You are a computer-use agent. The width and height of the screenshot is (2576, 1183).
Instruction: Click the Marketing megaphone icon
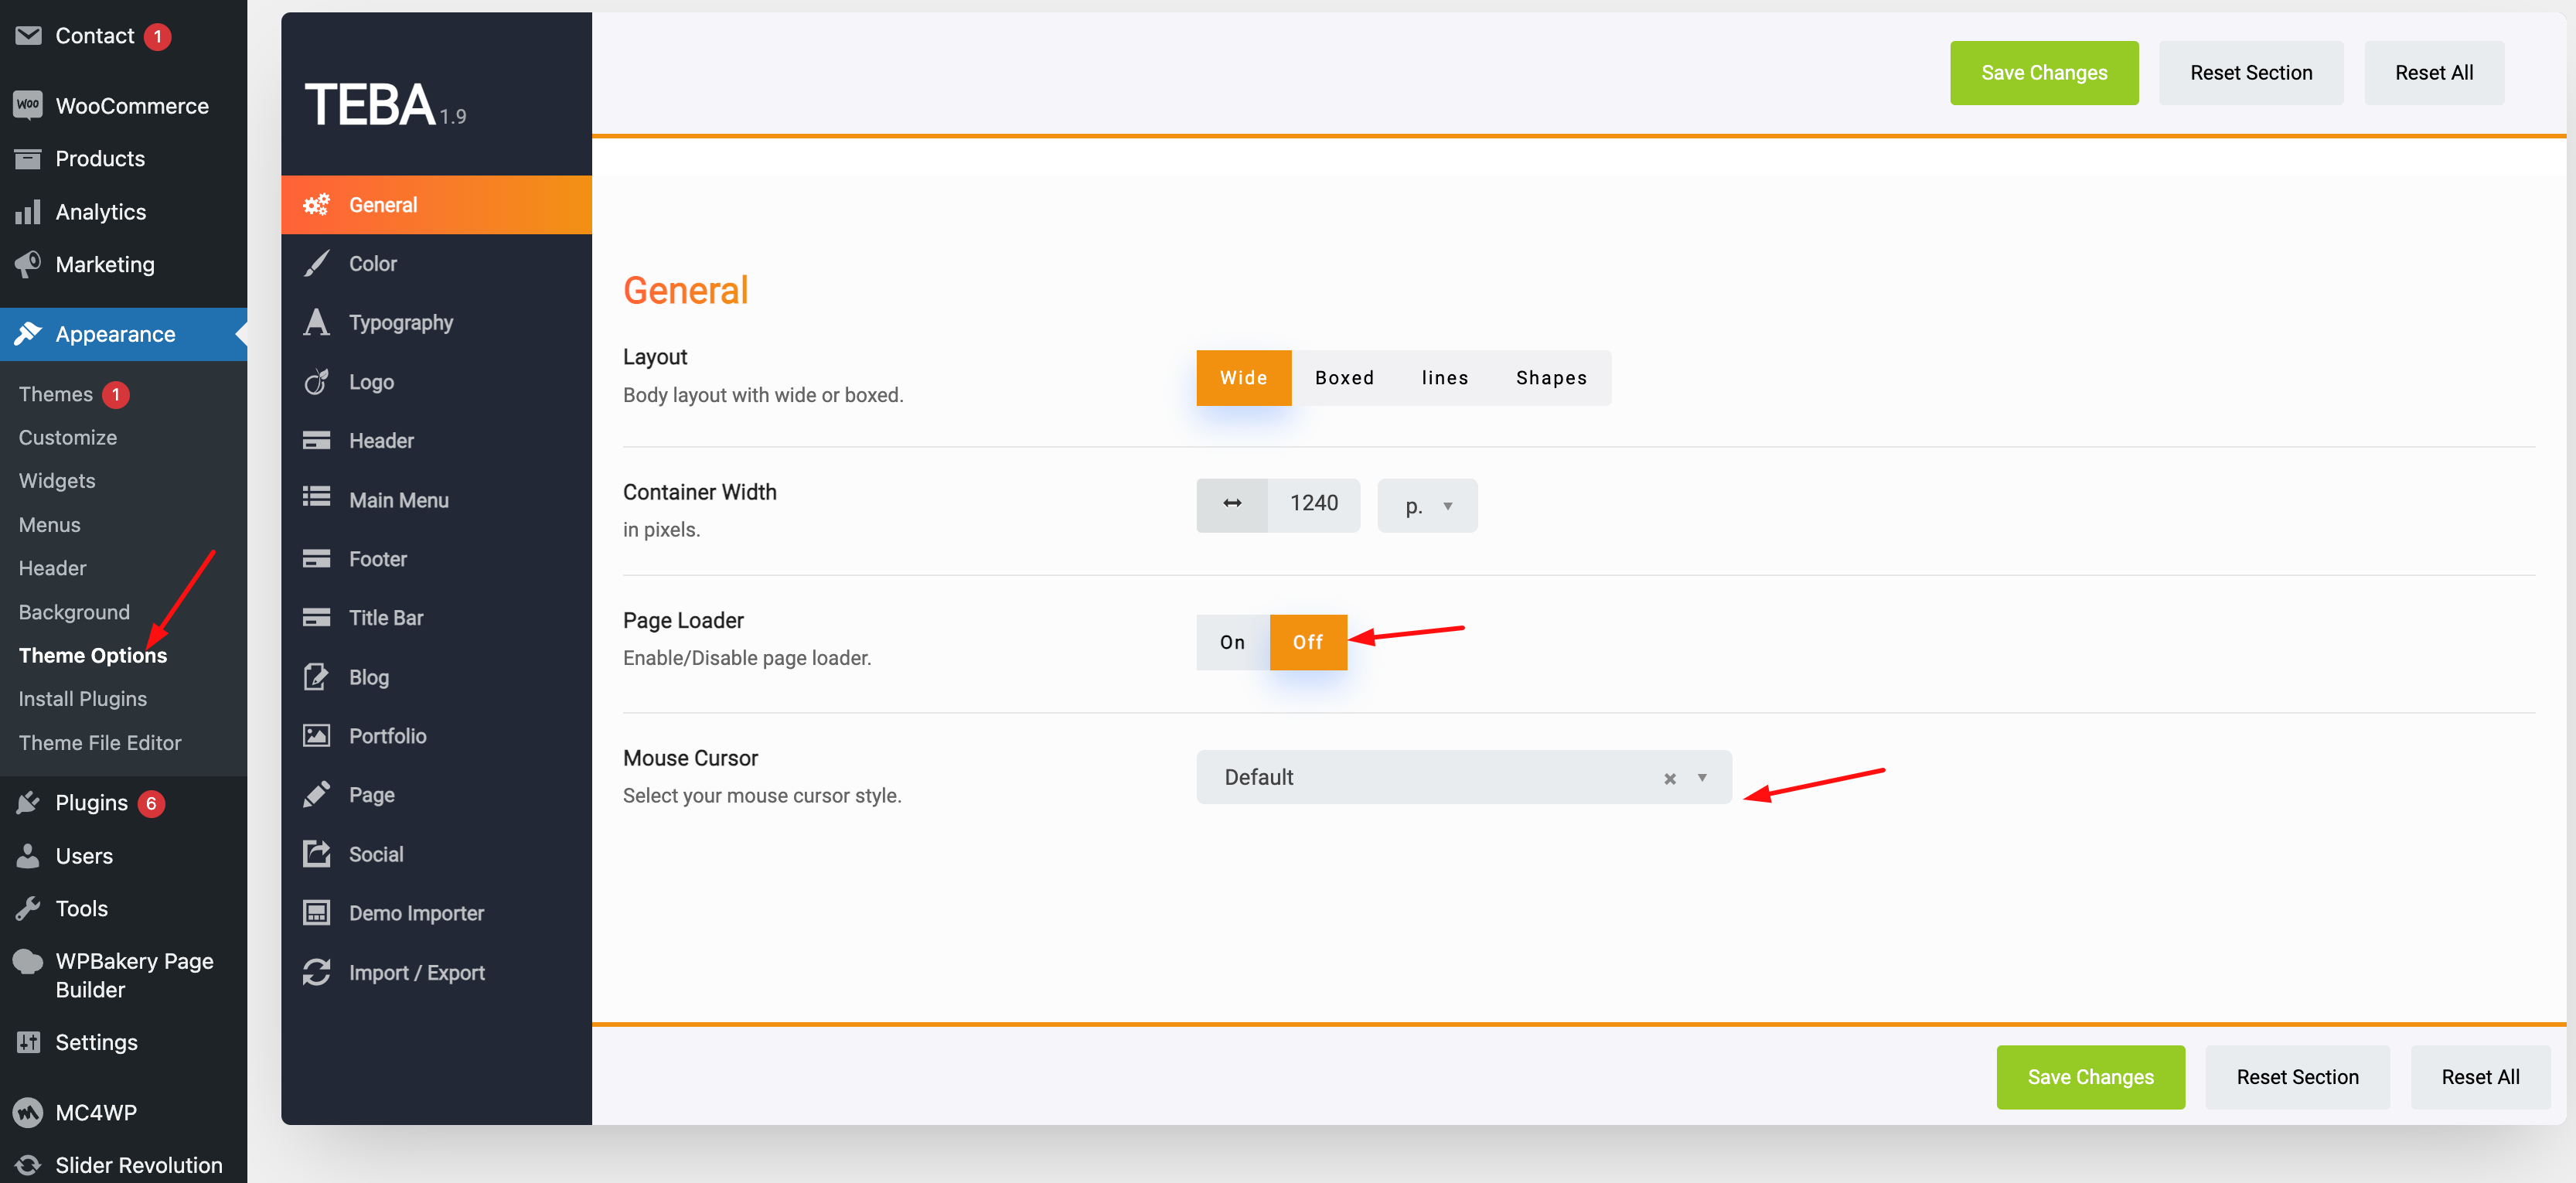point(28,264)
